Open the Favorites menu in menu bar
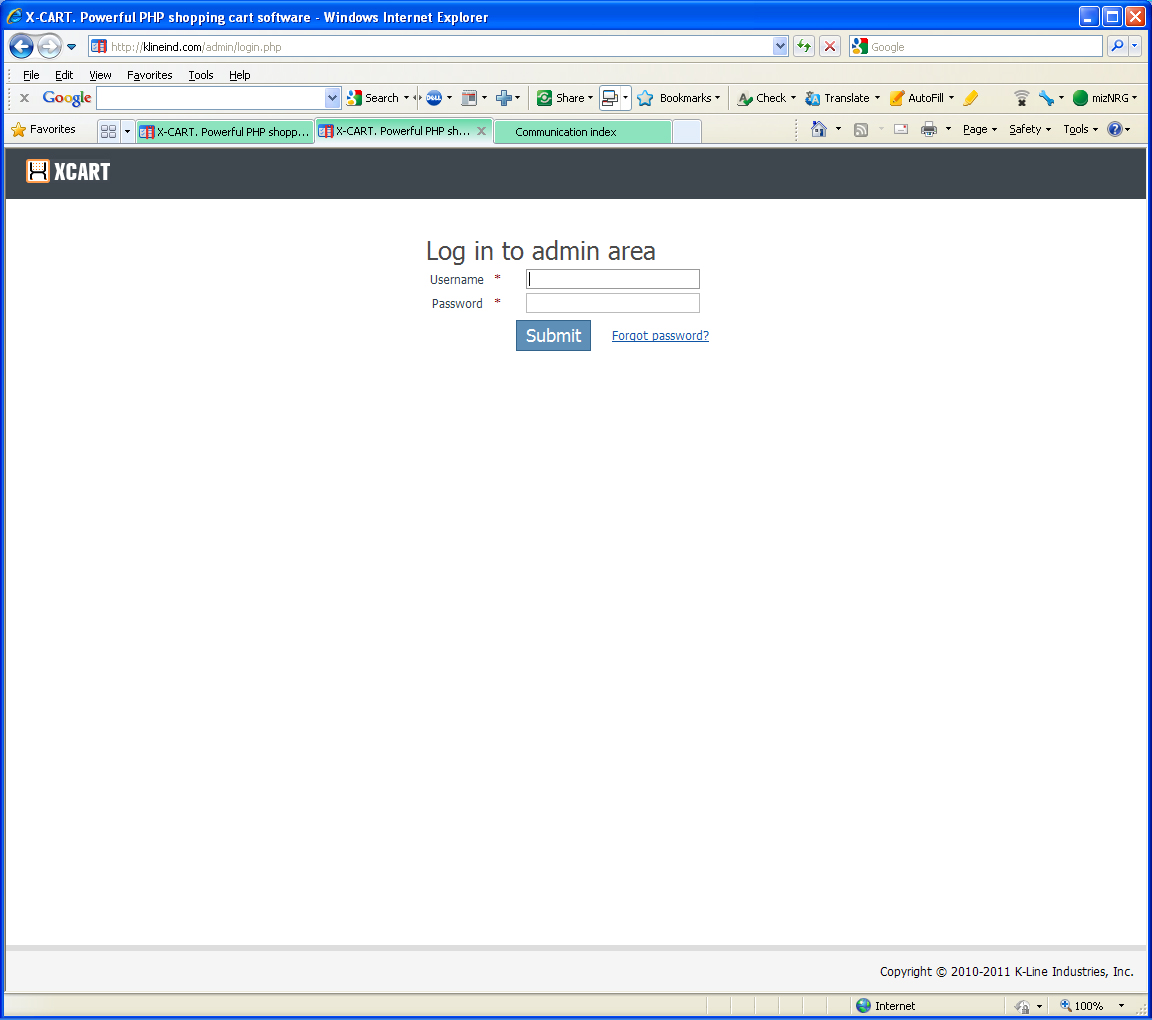 (x=149, y=75)
